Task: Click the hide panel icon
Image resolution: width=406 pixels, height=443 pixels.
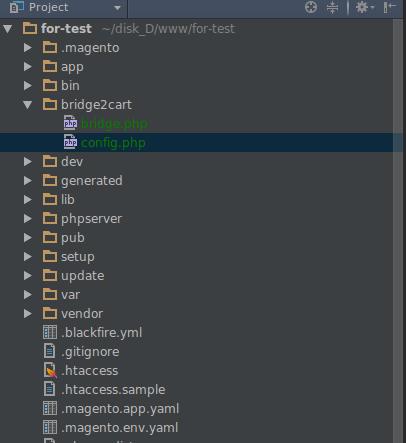Action: point(389,7)
